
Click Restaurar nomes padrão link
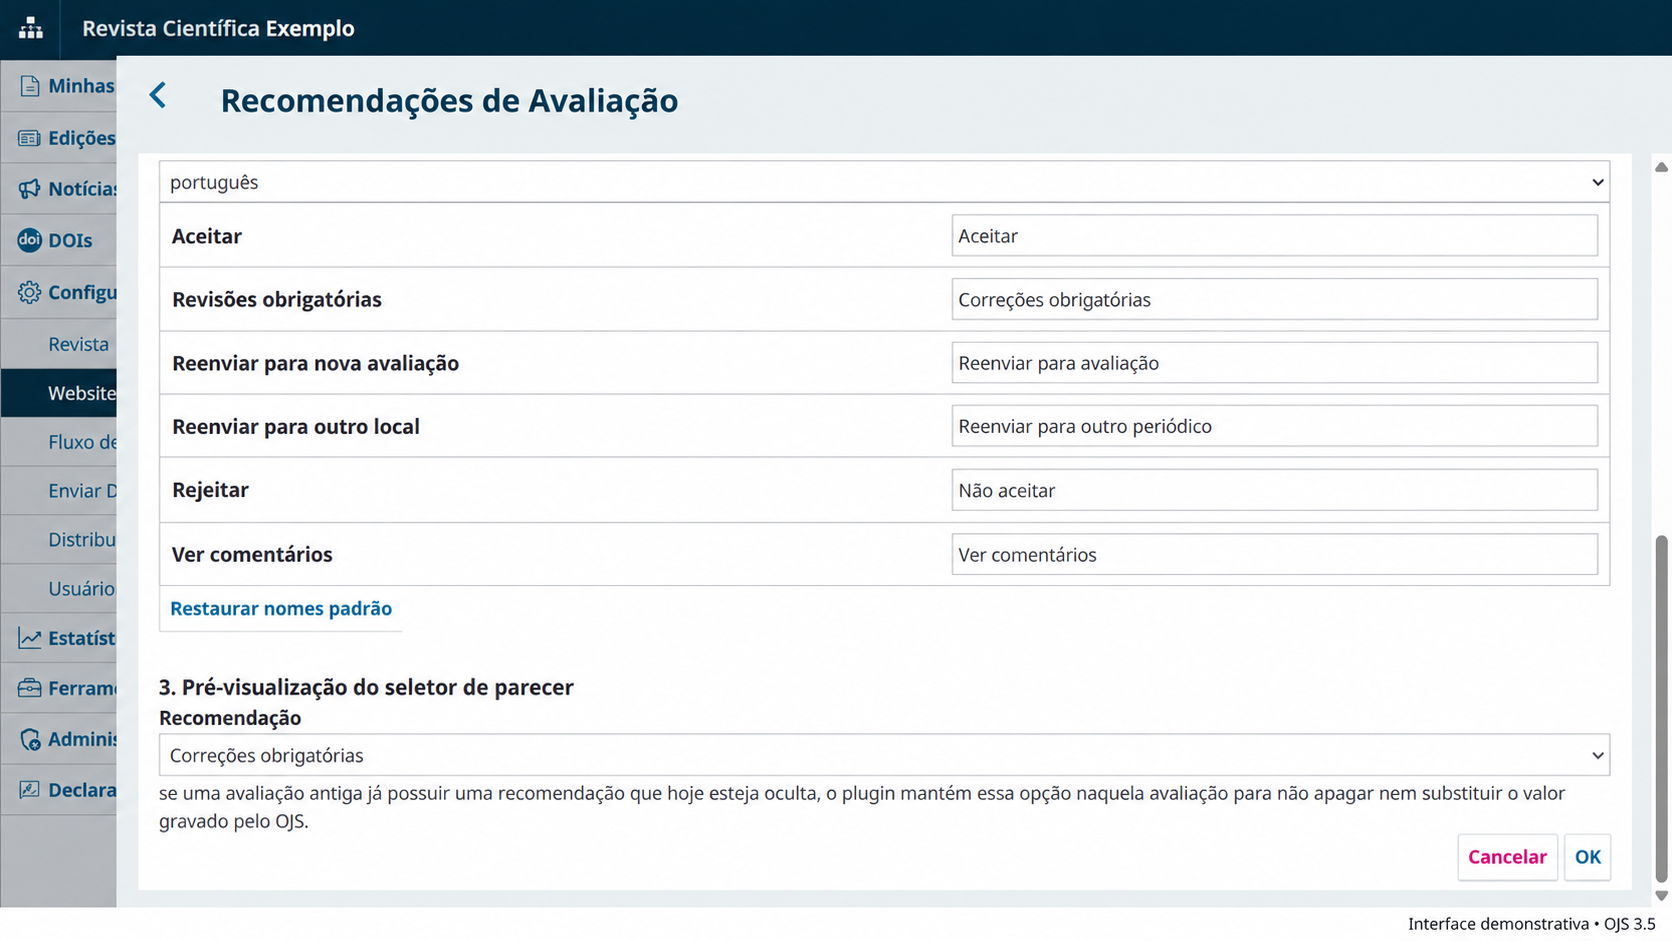(x=281, y=608)
